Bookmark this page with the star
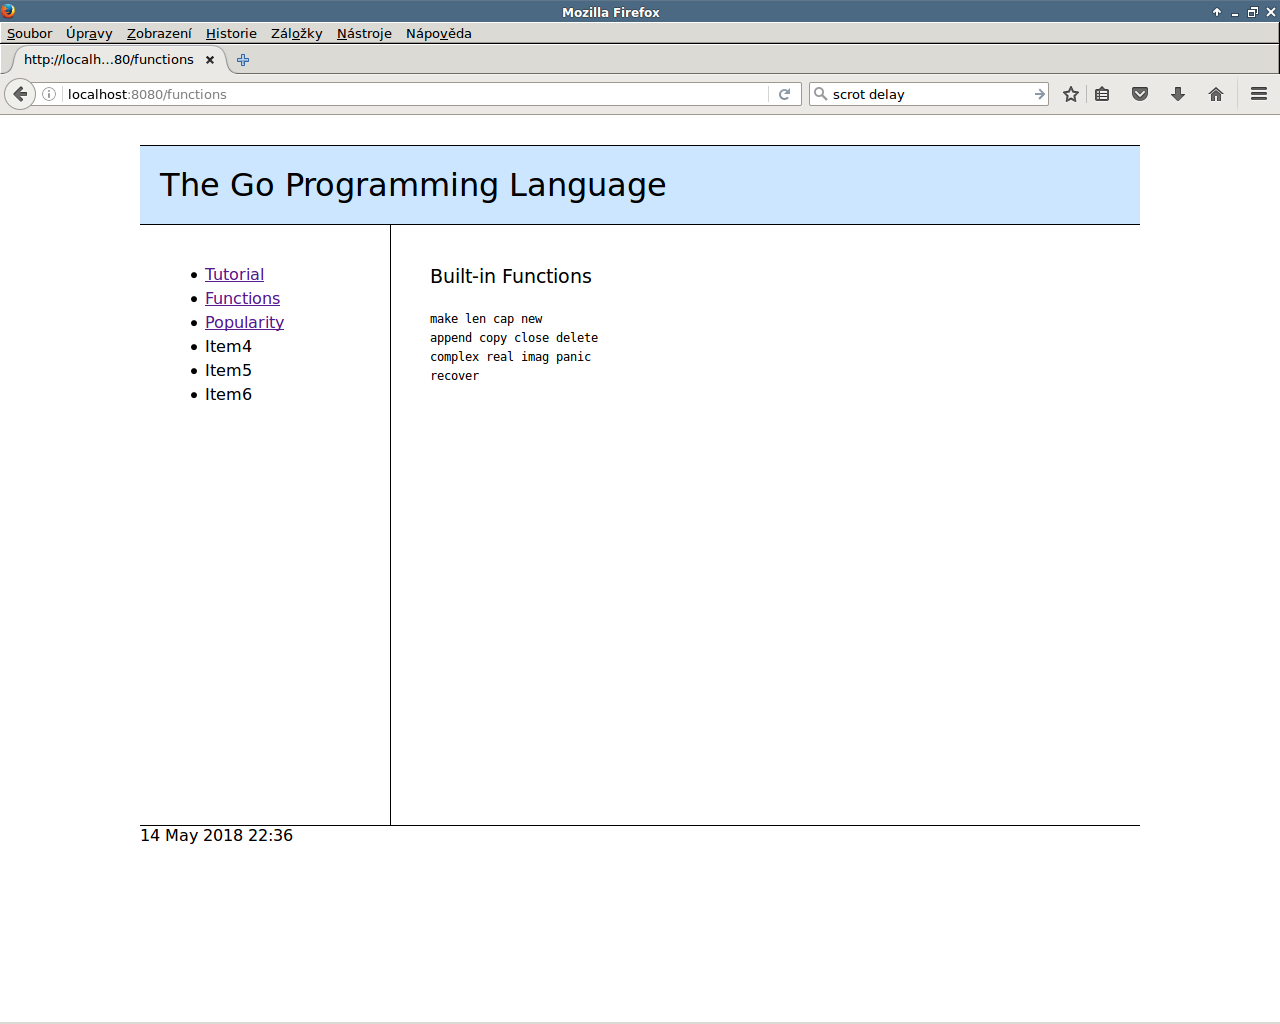 pos(1071,94)
